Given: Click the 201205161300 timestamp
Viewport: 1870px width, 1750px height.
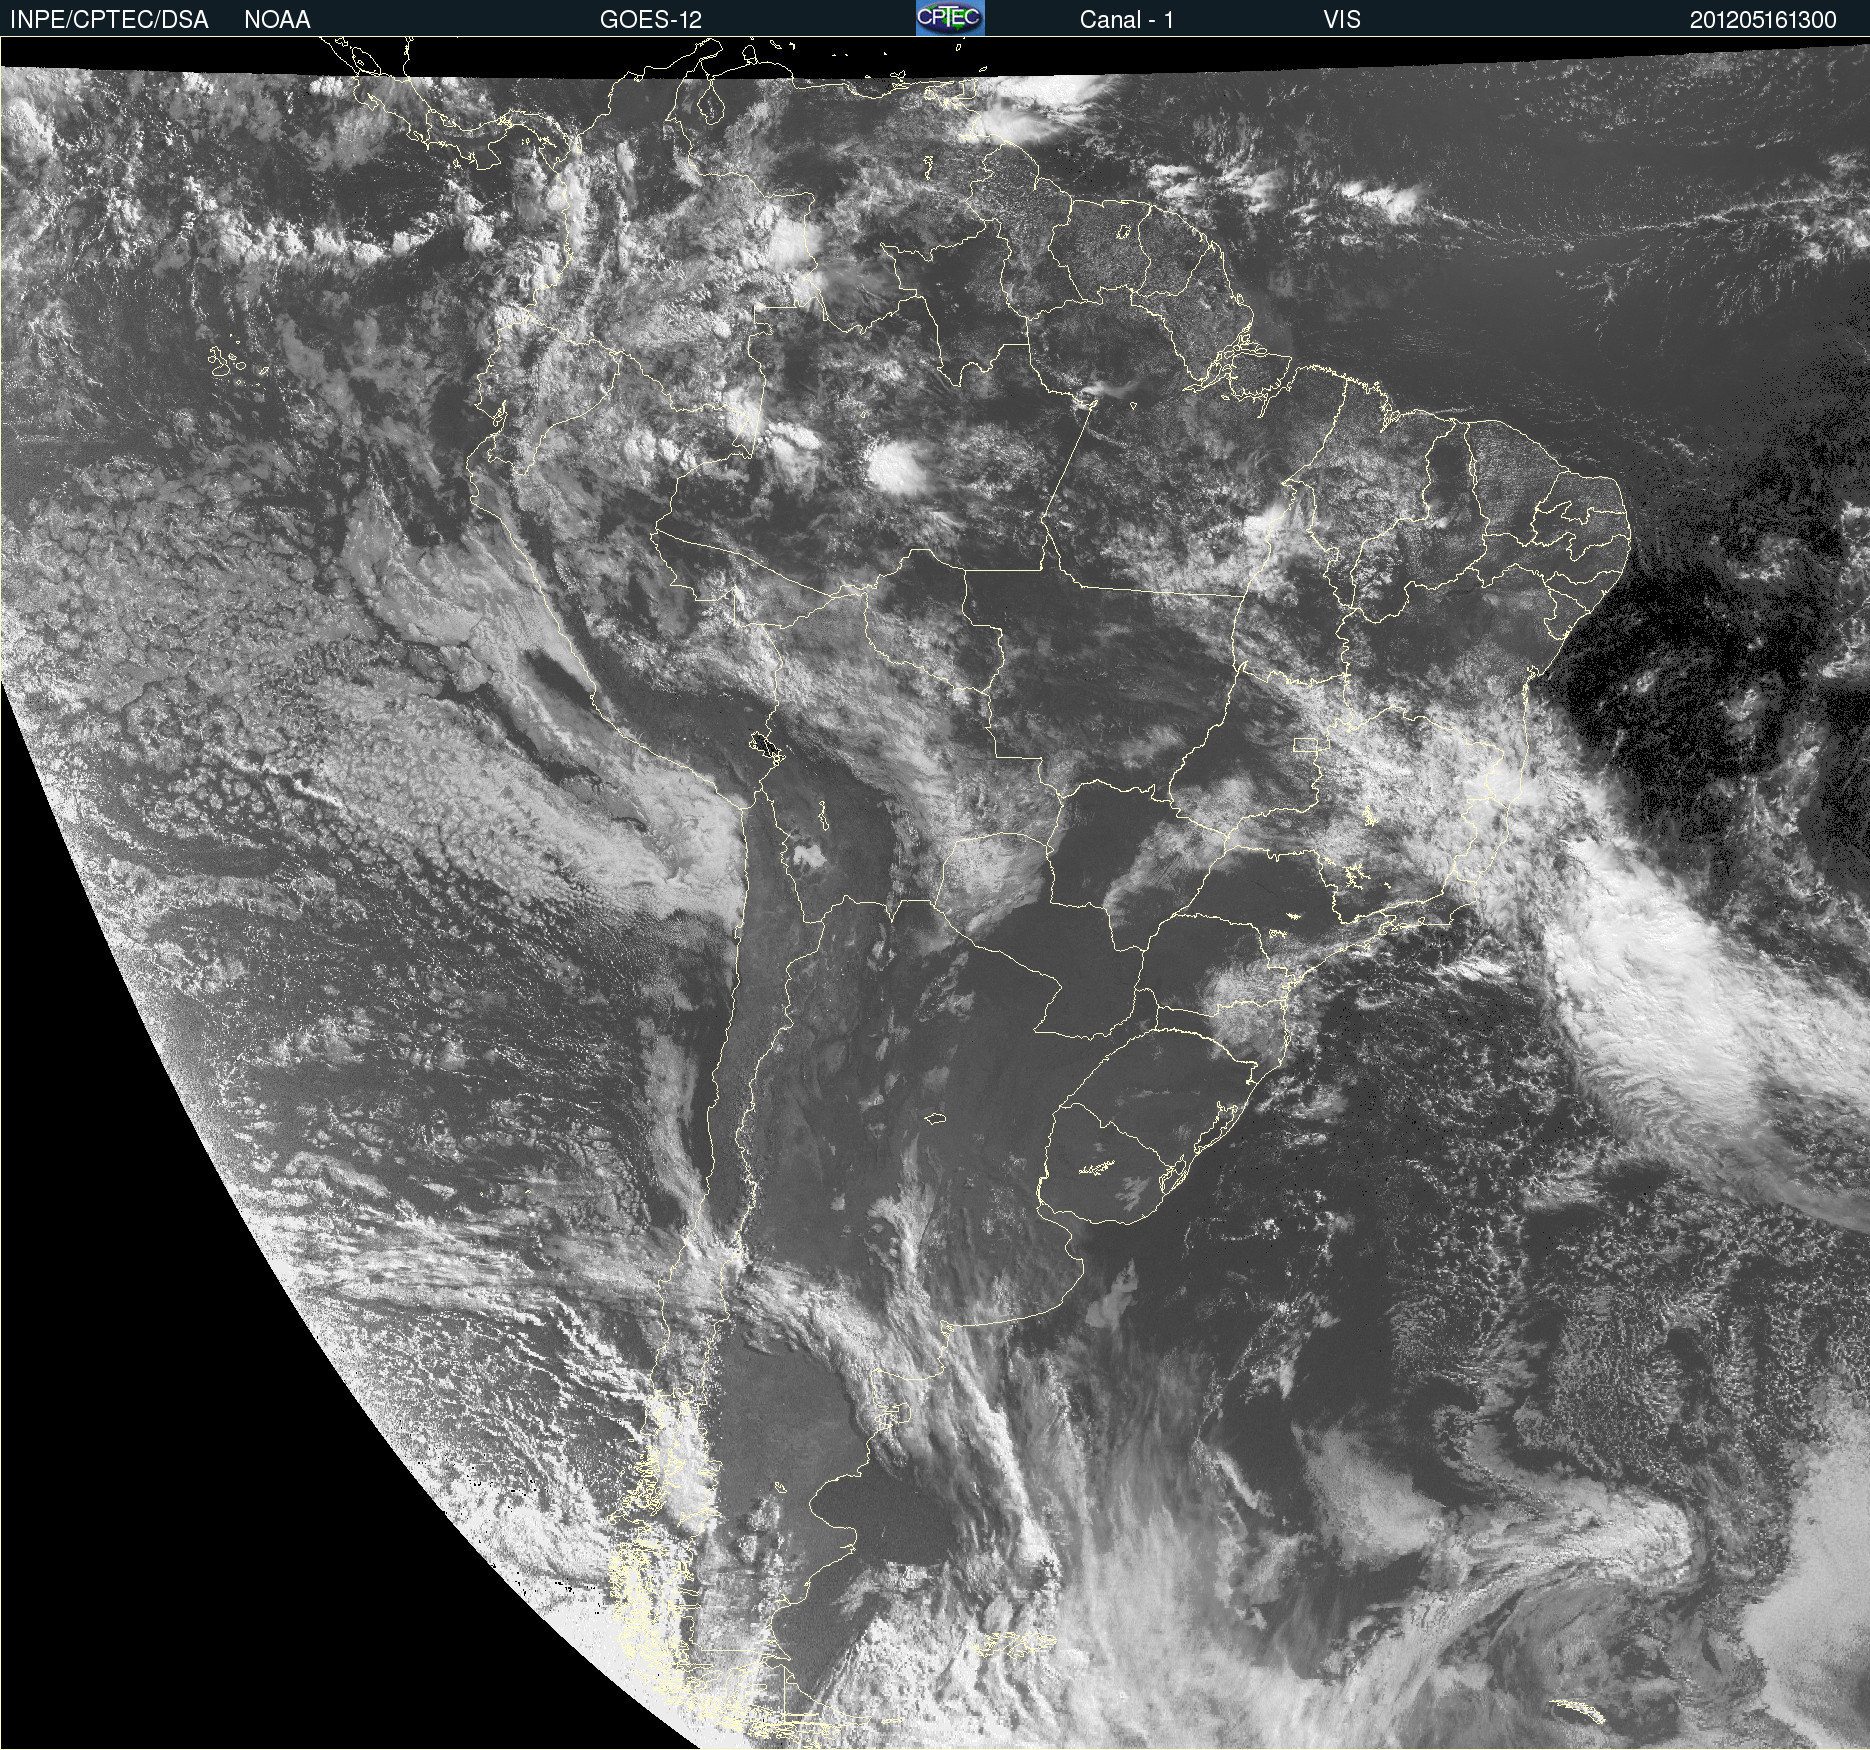Looking at the screenshot, I should pos(1763,20).
